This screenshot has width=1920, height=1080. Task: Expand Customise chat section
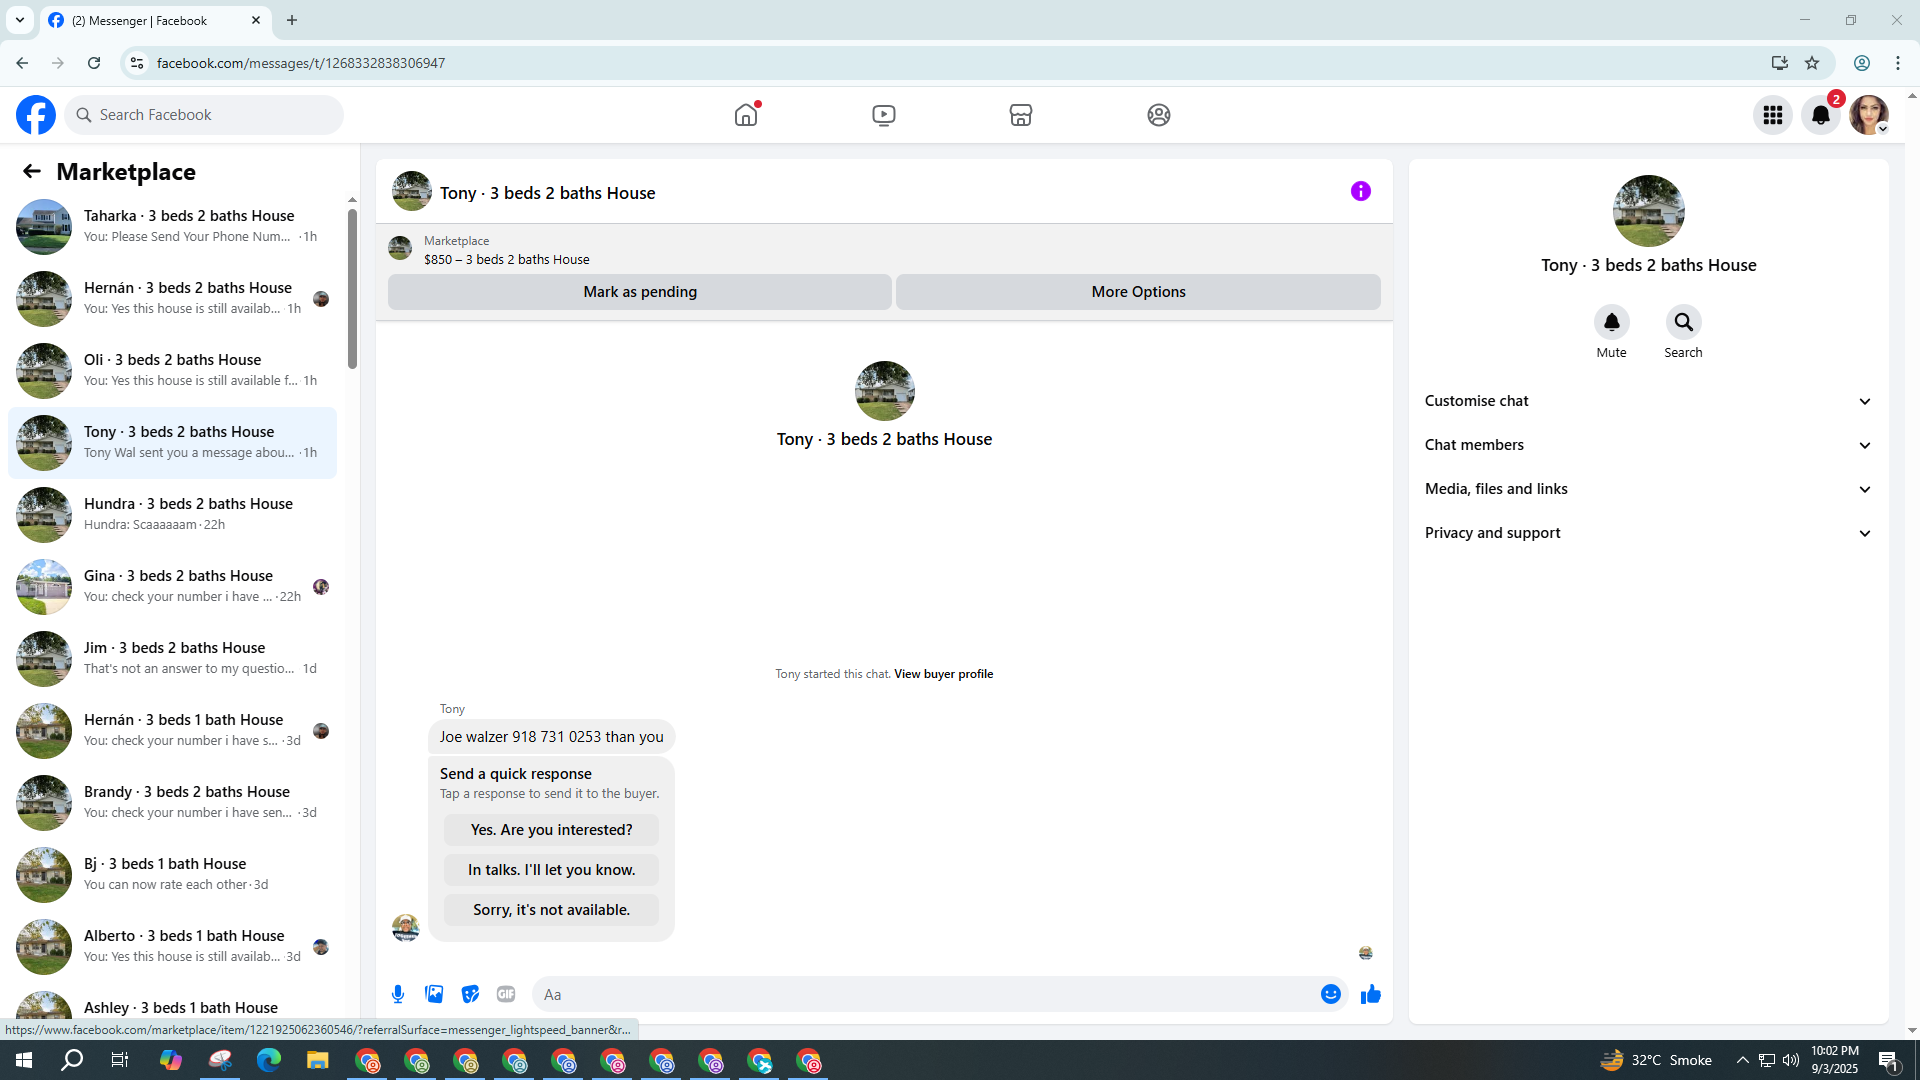point(1648,401)
